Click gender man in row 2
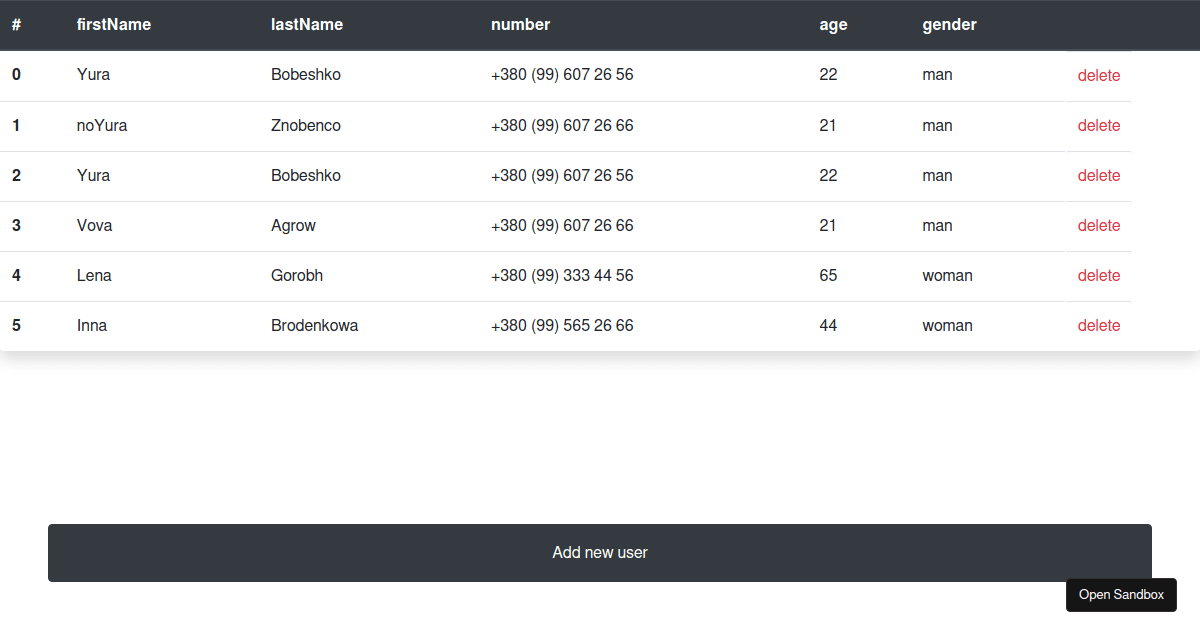 click(937, 176)
